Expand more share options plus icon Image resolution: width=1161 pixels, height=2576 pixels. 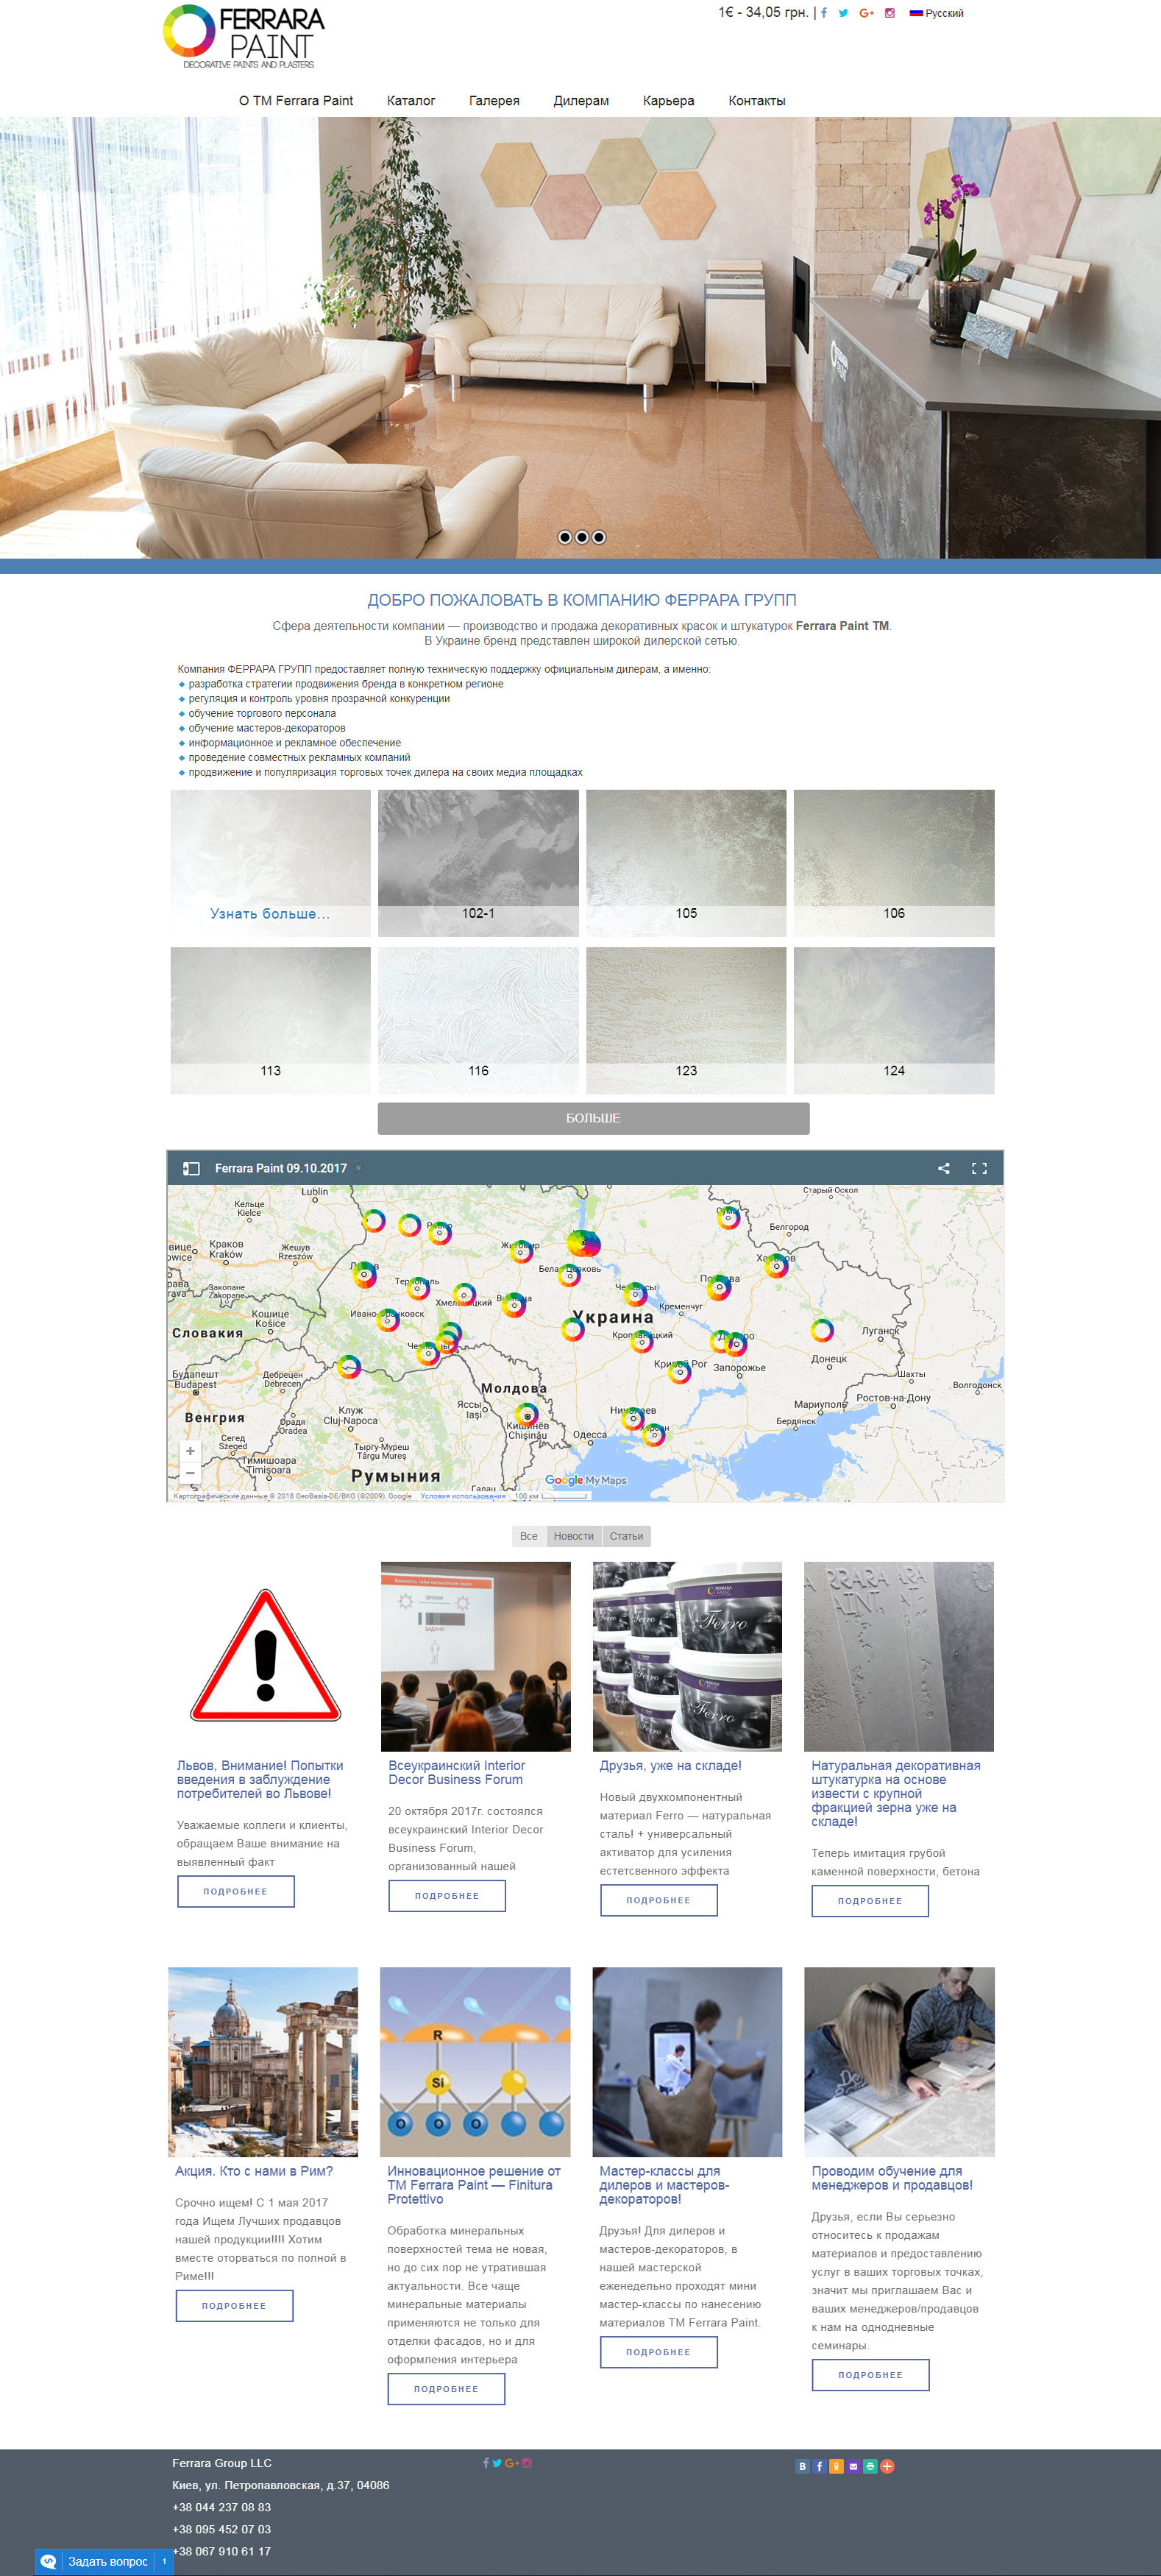point(887,2466)
